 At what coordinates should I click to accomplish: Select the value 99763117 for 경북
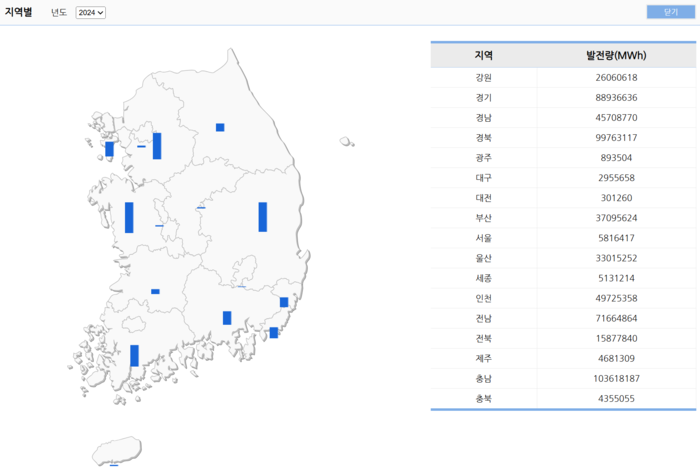(616, 138)
